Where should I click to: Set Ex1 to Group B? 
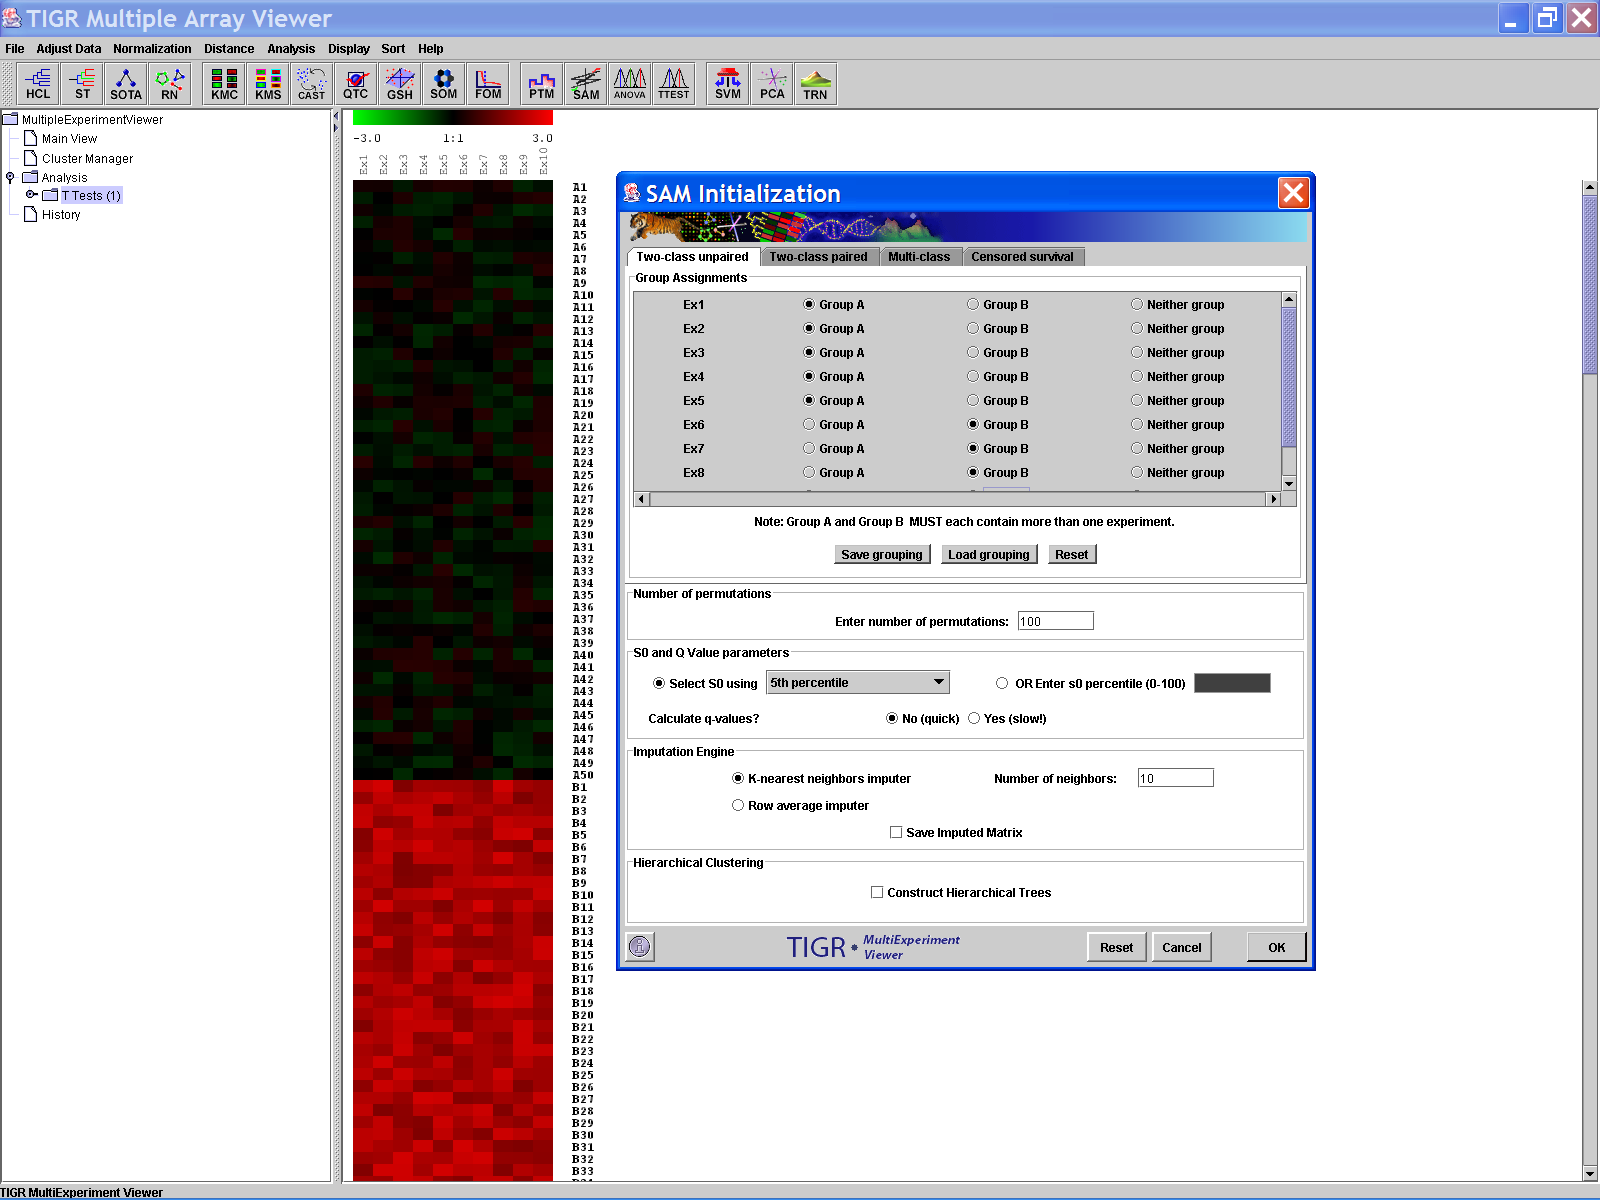coord(973,304)
